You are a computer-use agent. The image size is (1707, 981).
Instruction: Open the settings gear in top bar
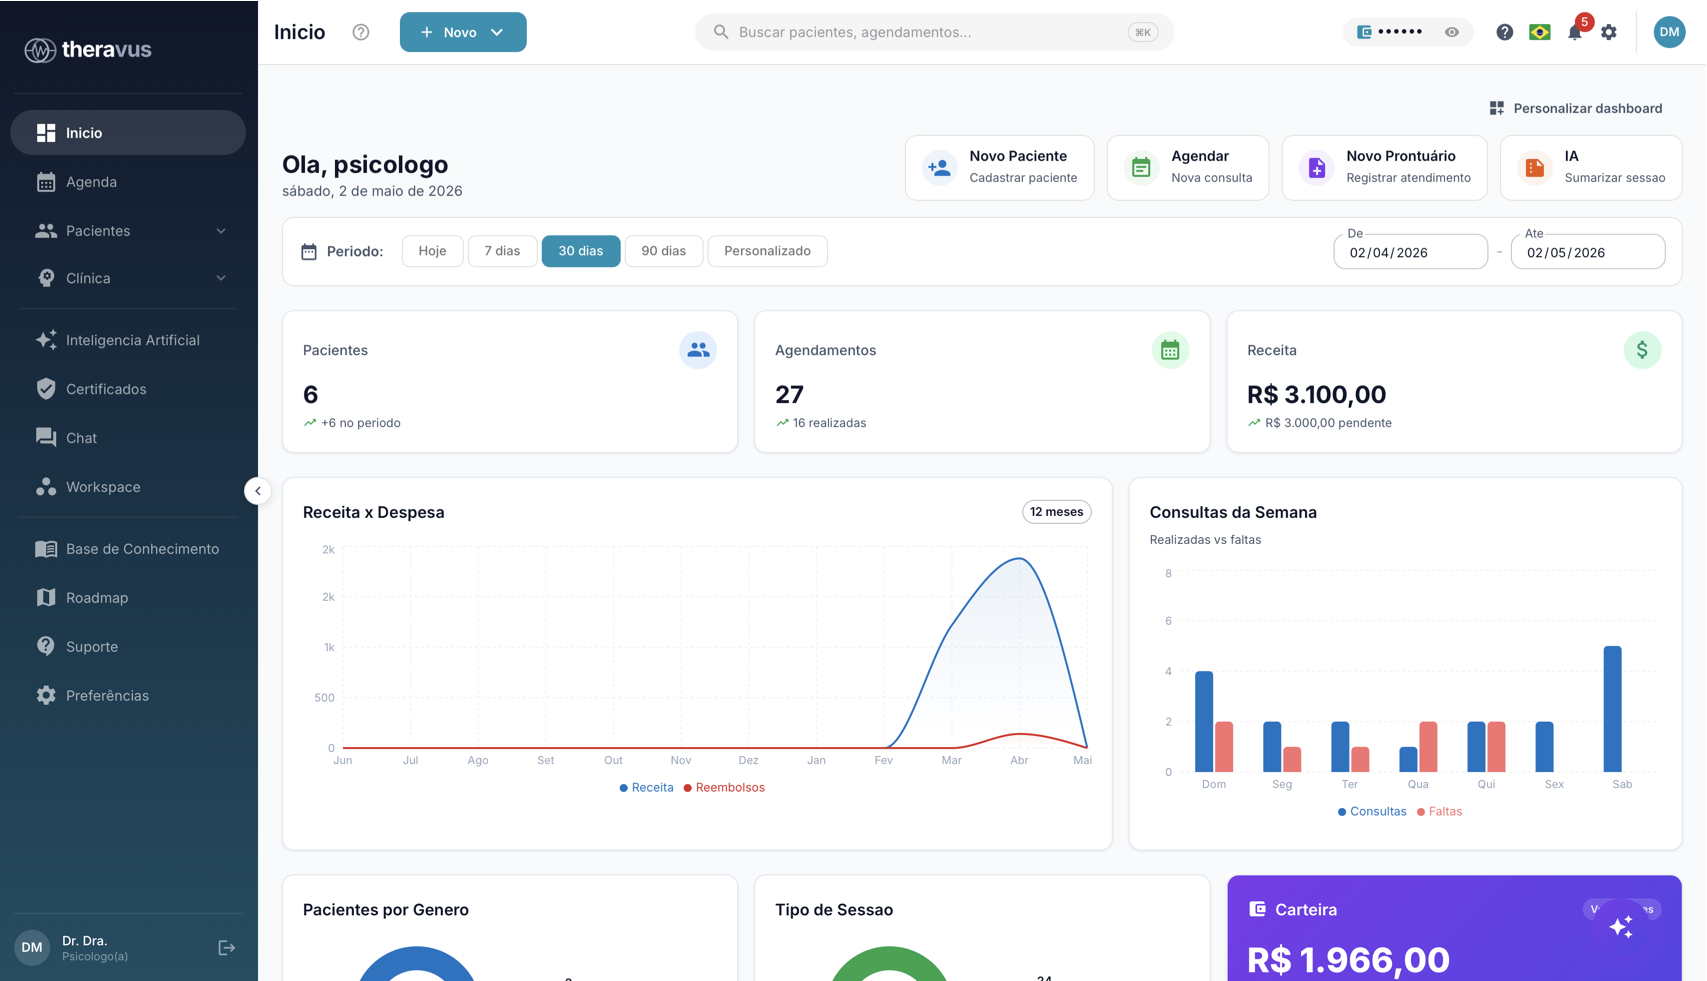(x=1609, y=32)
